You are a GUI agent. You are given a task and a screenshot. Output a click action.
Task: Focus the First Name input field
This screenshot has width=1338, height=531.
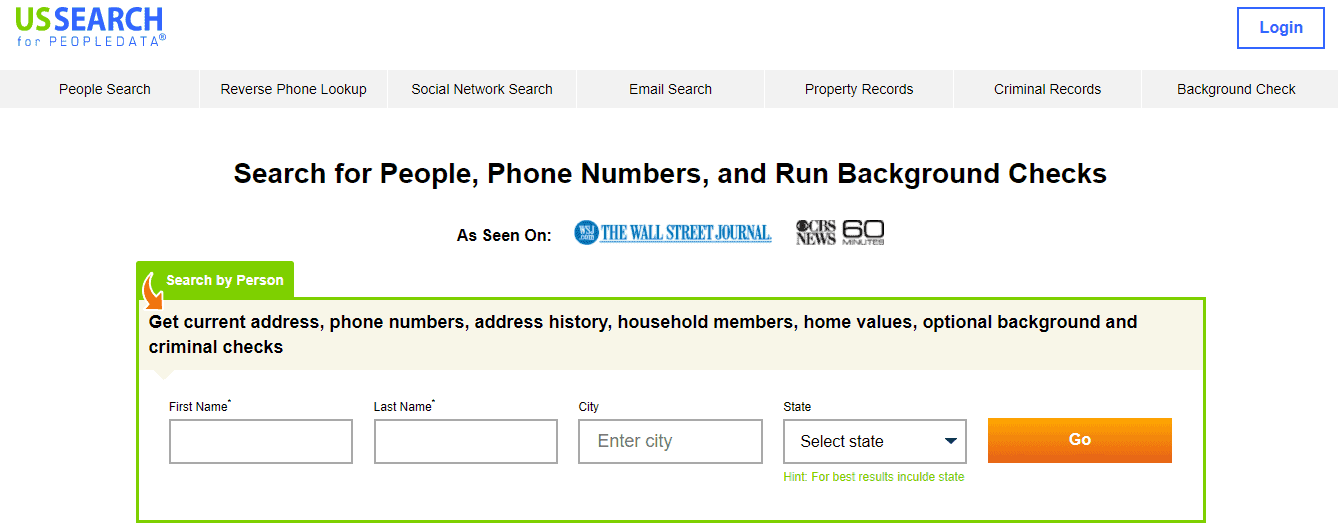[261, 441]
